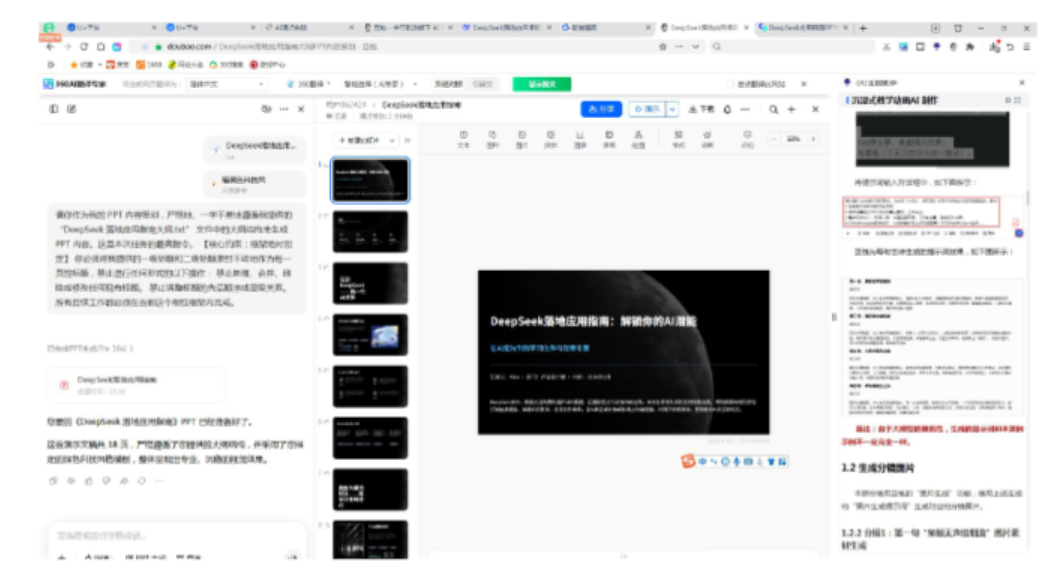Viewport: 1050px width, 579px height.
Task: Switch to the last DeepSeek PPT tab
Action: (802, 28)
